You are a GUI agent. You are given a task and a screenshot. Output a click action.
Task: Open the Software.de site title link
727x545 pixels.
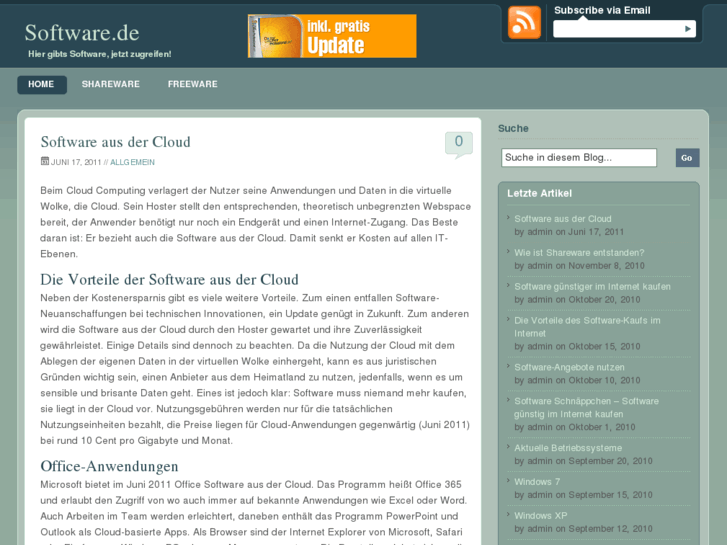pyautogui.click(x=82, y=32)
